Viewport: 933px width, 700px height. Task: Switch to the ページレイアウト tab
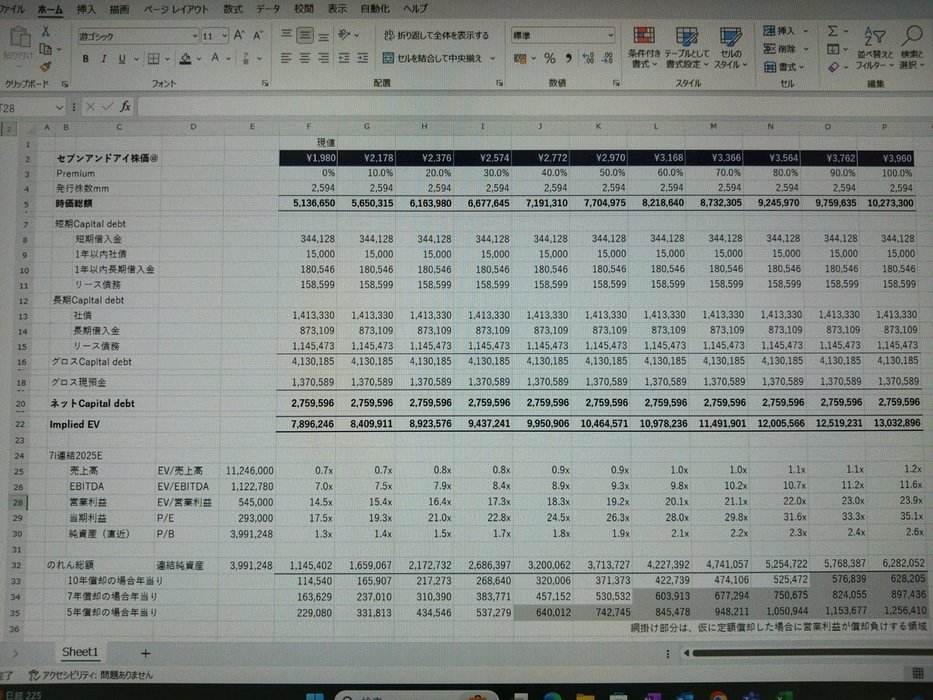(176, 10)
